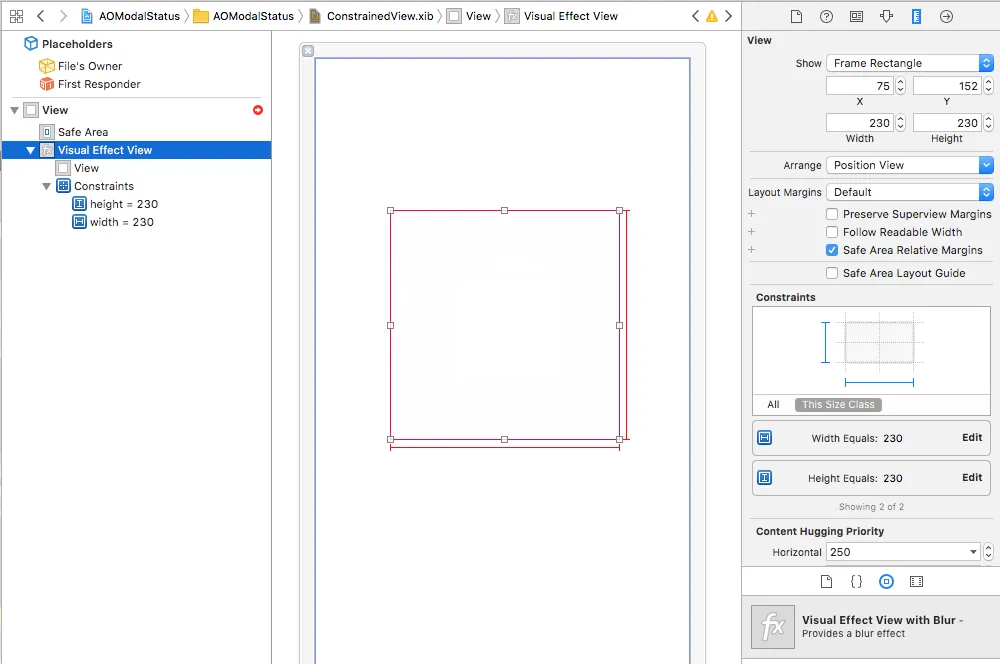1000x664 pixels.
Task: Click height constraint indicator in diagram
Action: point(825,343)
